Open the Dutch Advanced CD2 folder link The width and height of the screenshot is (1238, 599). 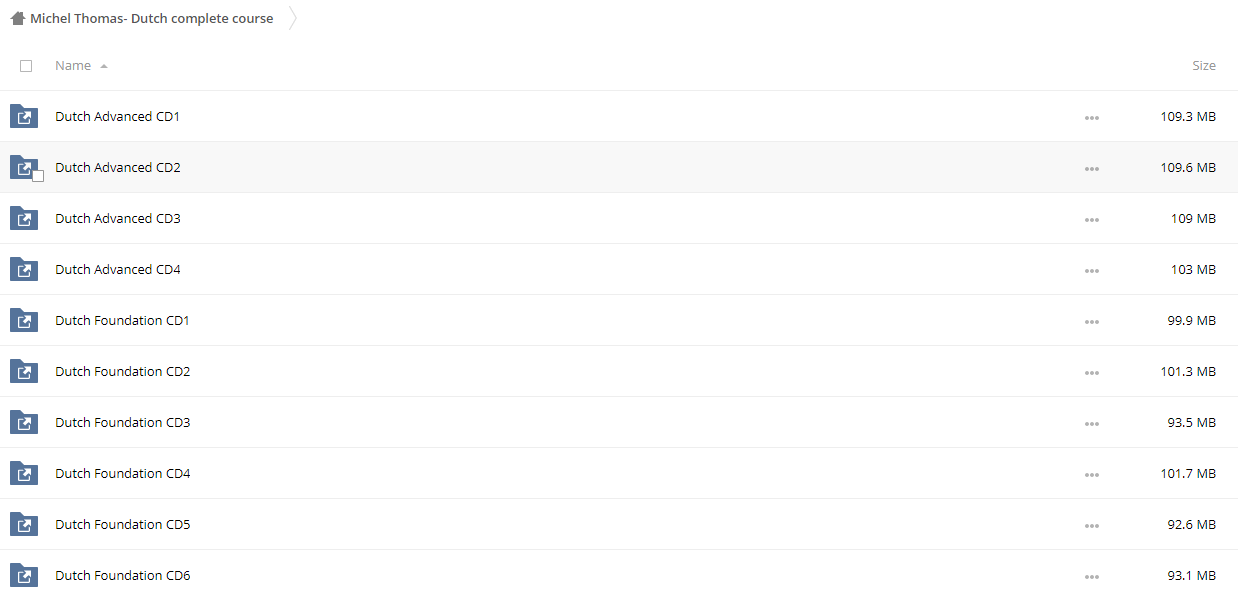118,168
